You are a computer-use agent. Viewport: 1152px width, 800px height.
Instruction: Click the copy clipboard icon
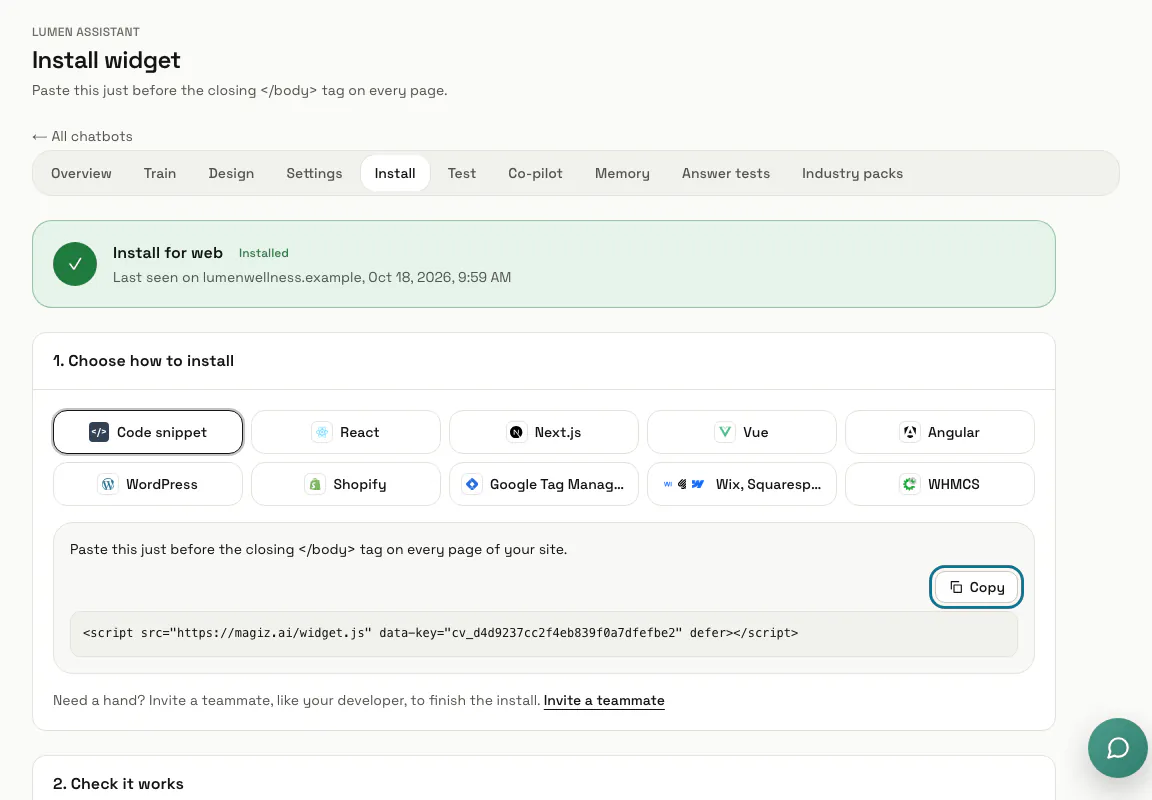(x=956, y=587)
